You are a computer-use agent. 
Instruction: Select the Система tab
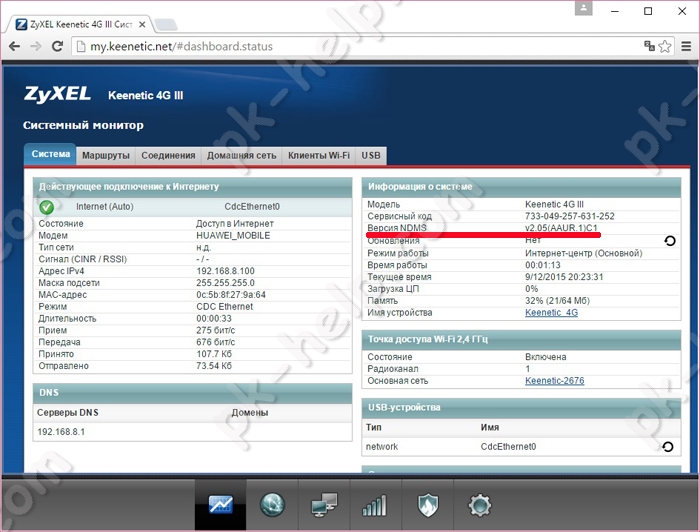click(50, 154)
